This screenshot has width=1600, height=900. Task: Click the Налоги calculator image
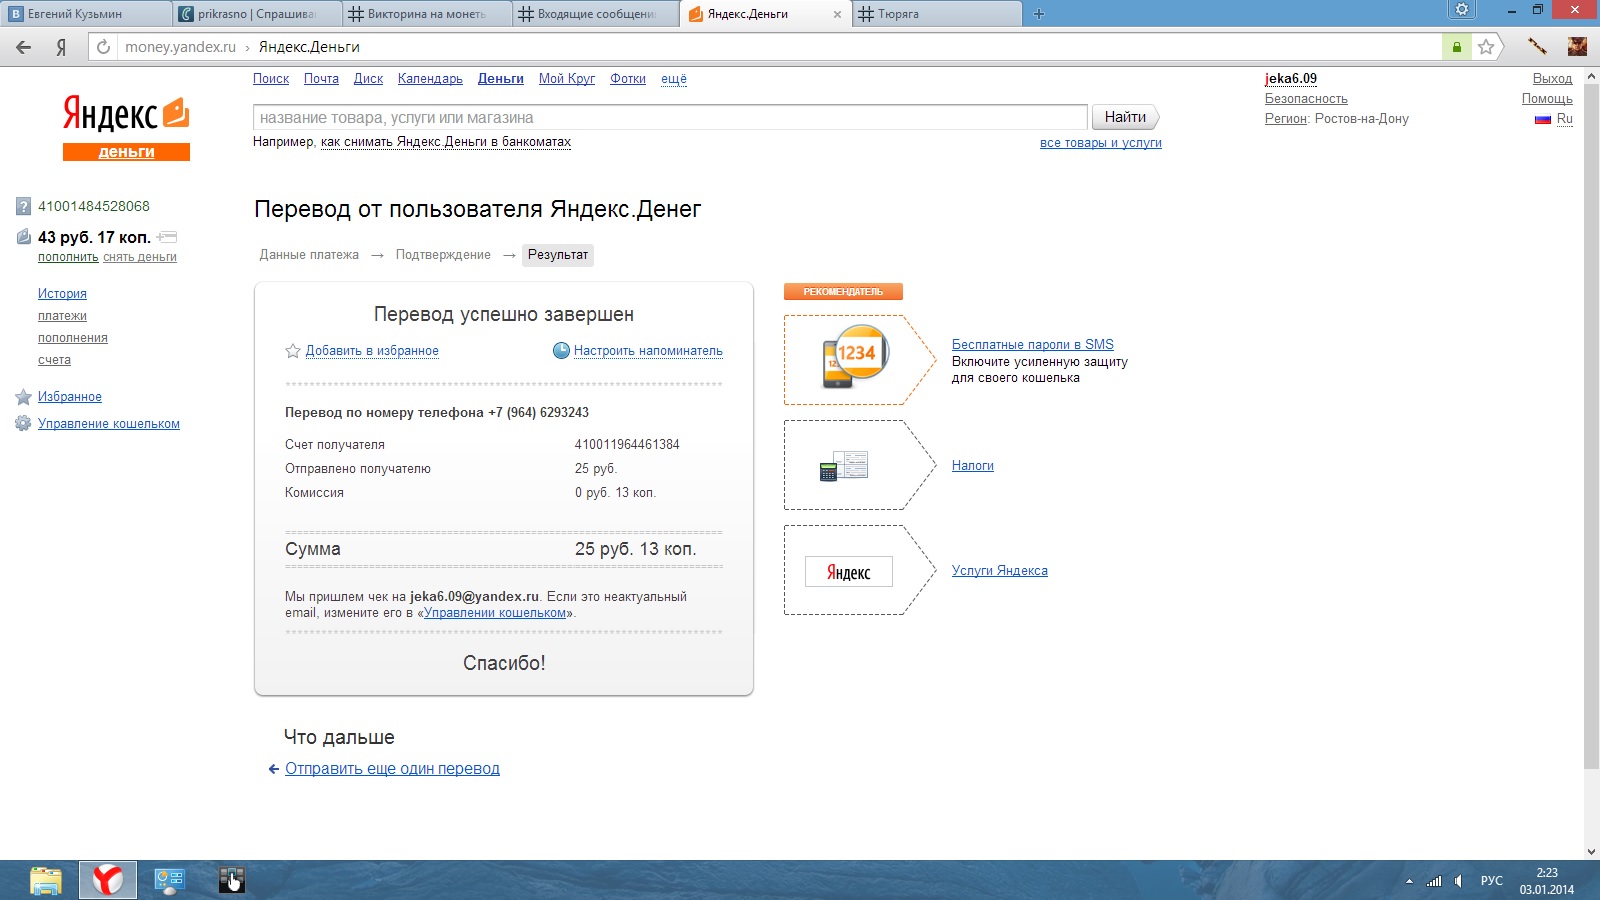[844, 466]
